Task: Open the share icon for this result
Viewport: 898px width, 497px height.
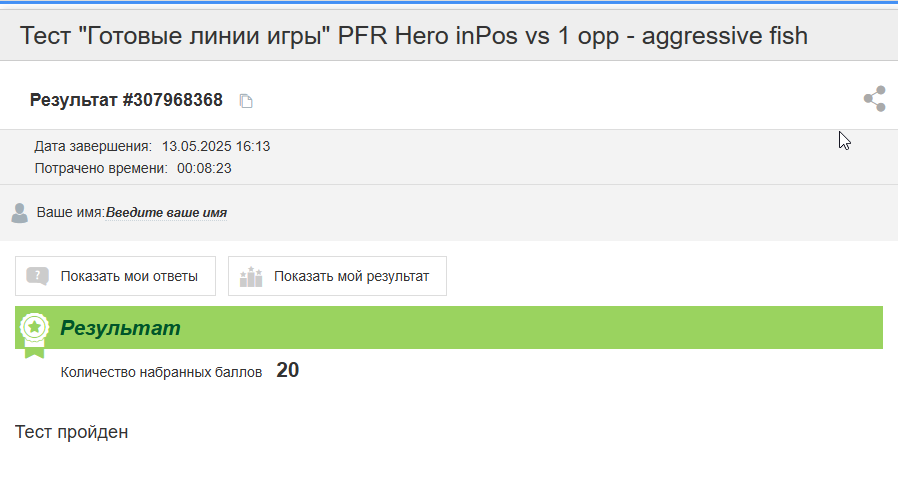Action: 875,98
